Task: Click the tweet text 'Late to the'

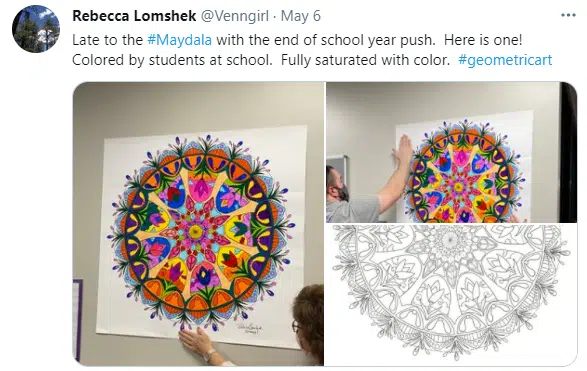Action: [107, 40]
